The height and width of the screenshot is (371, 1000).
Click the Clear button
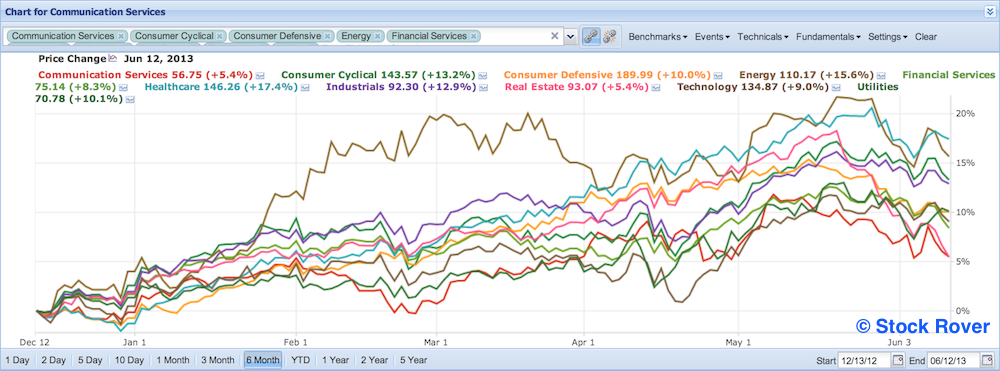click(925, 36)
